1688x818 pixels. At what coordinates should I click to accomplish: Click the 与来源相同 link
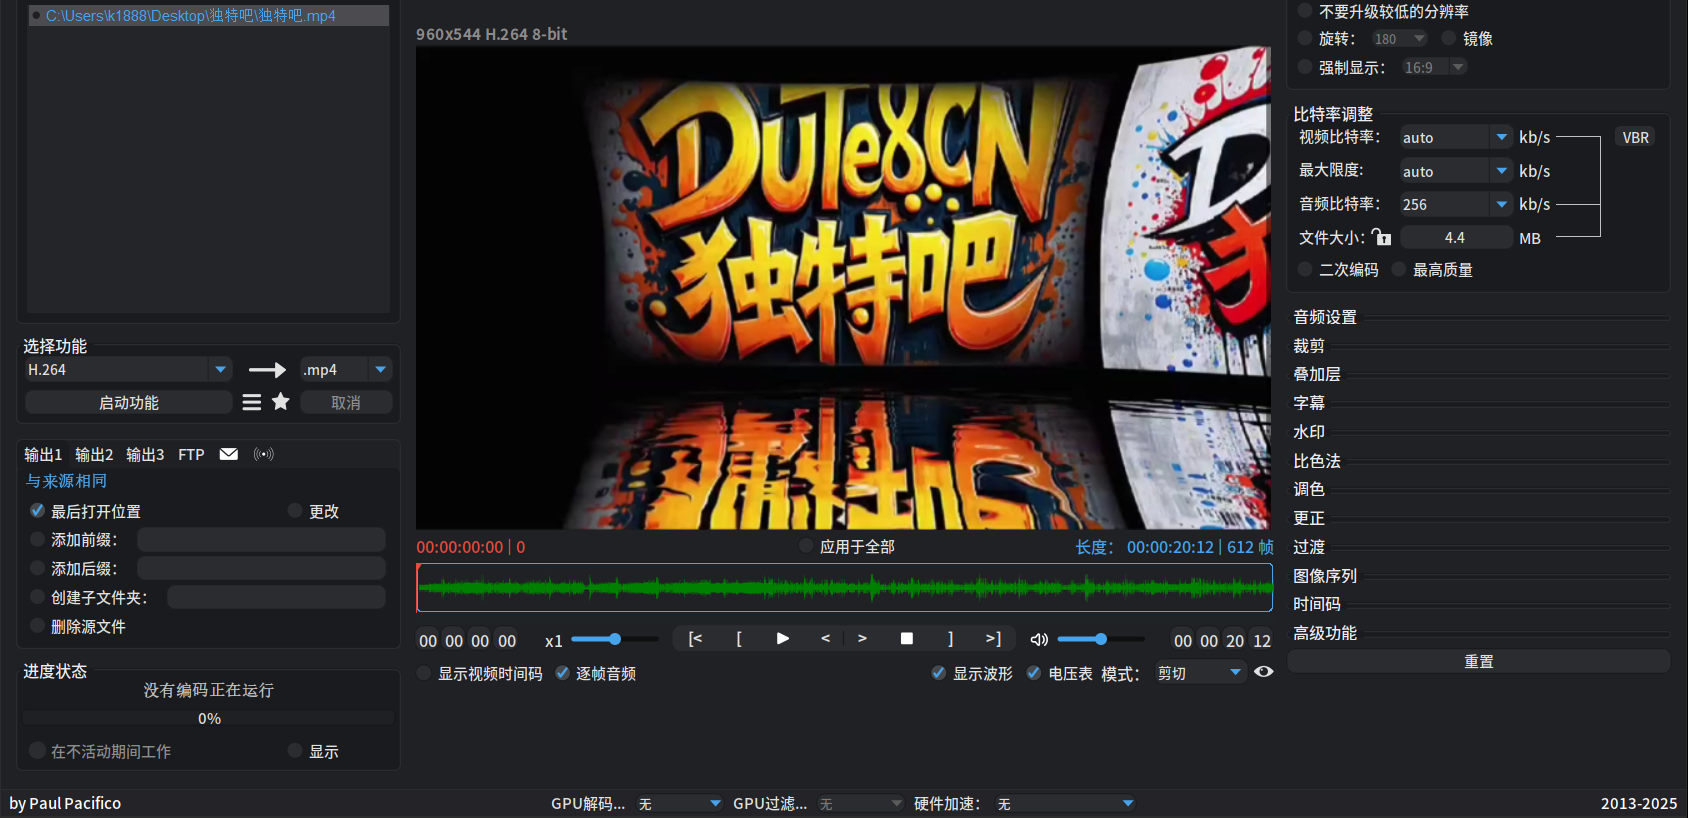pyautogui.click(x=66, y=481)
